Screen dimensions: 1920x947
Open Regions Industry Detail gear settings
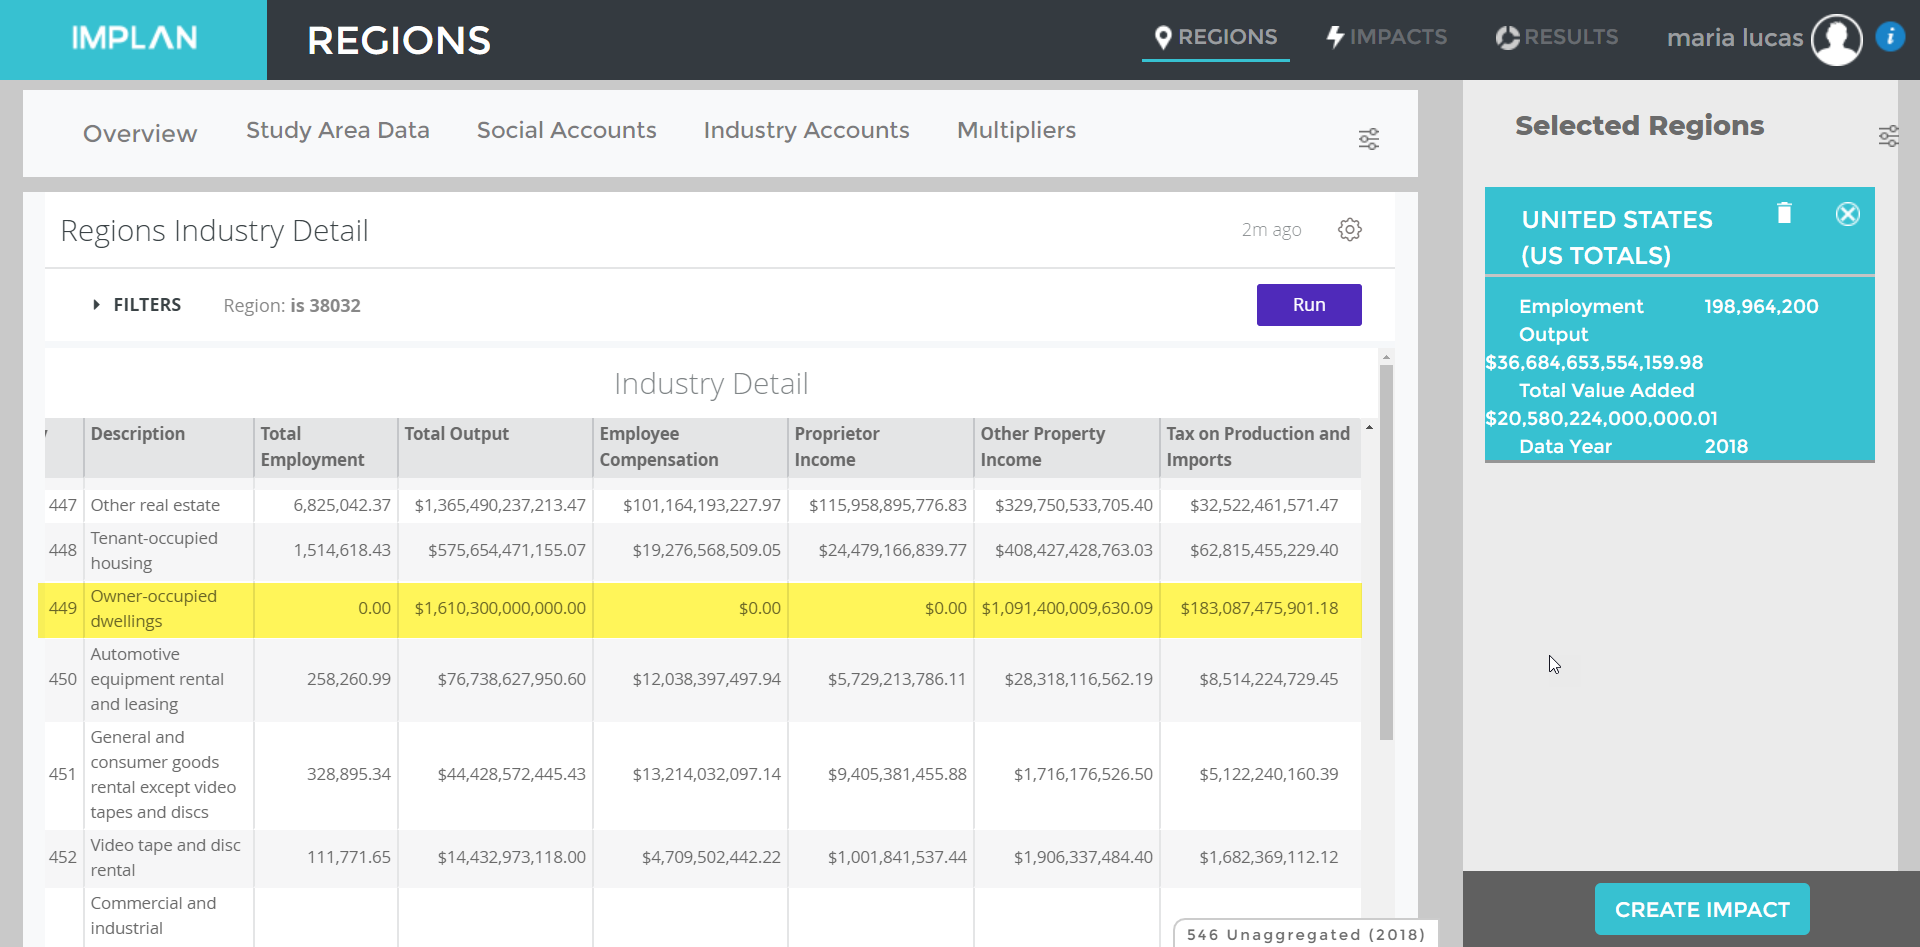pos(1350,230)
